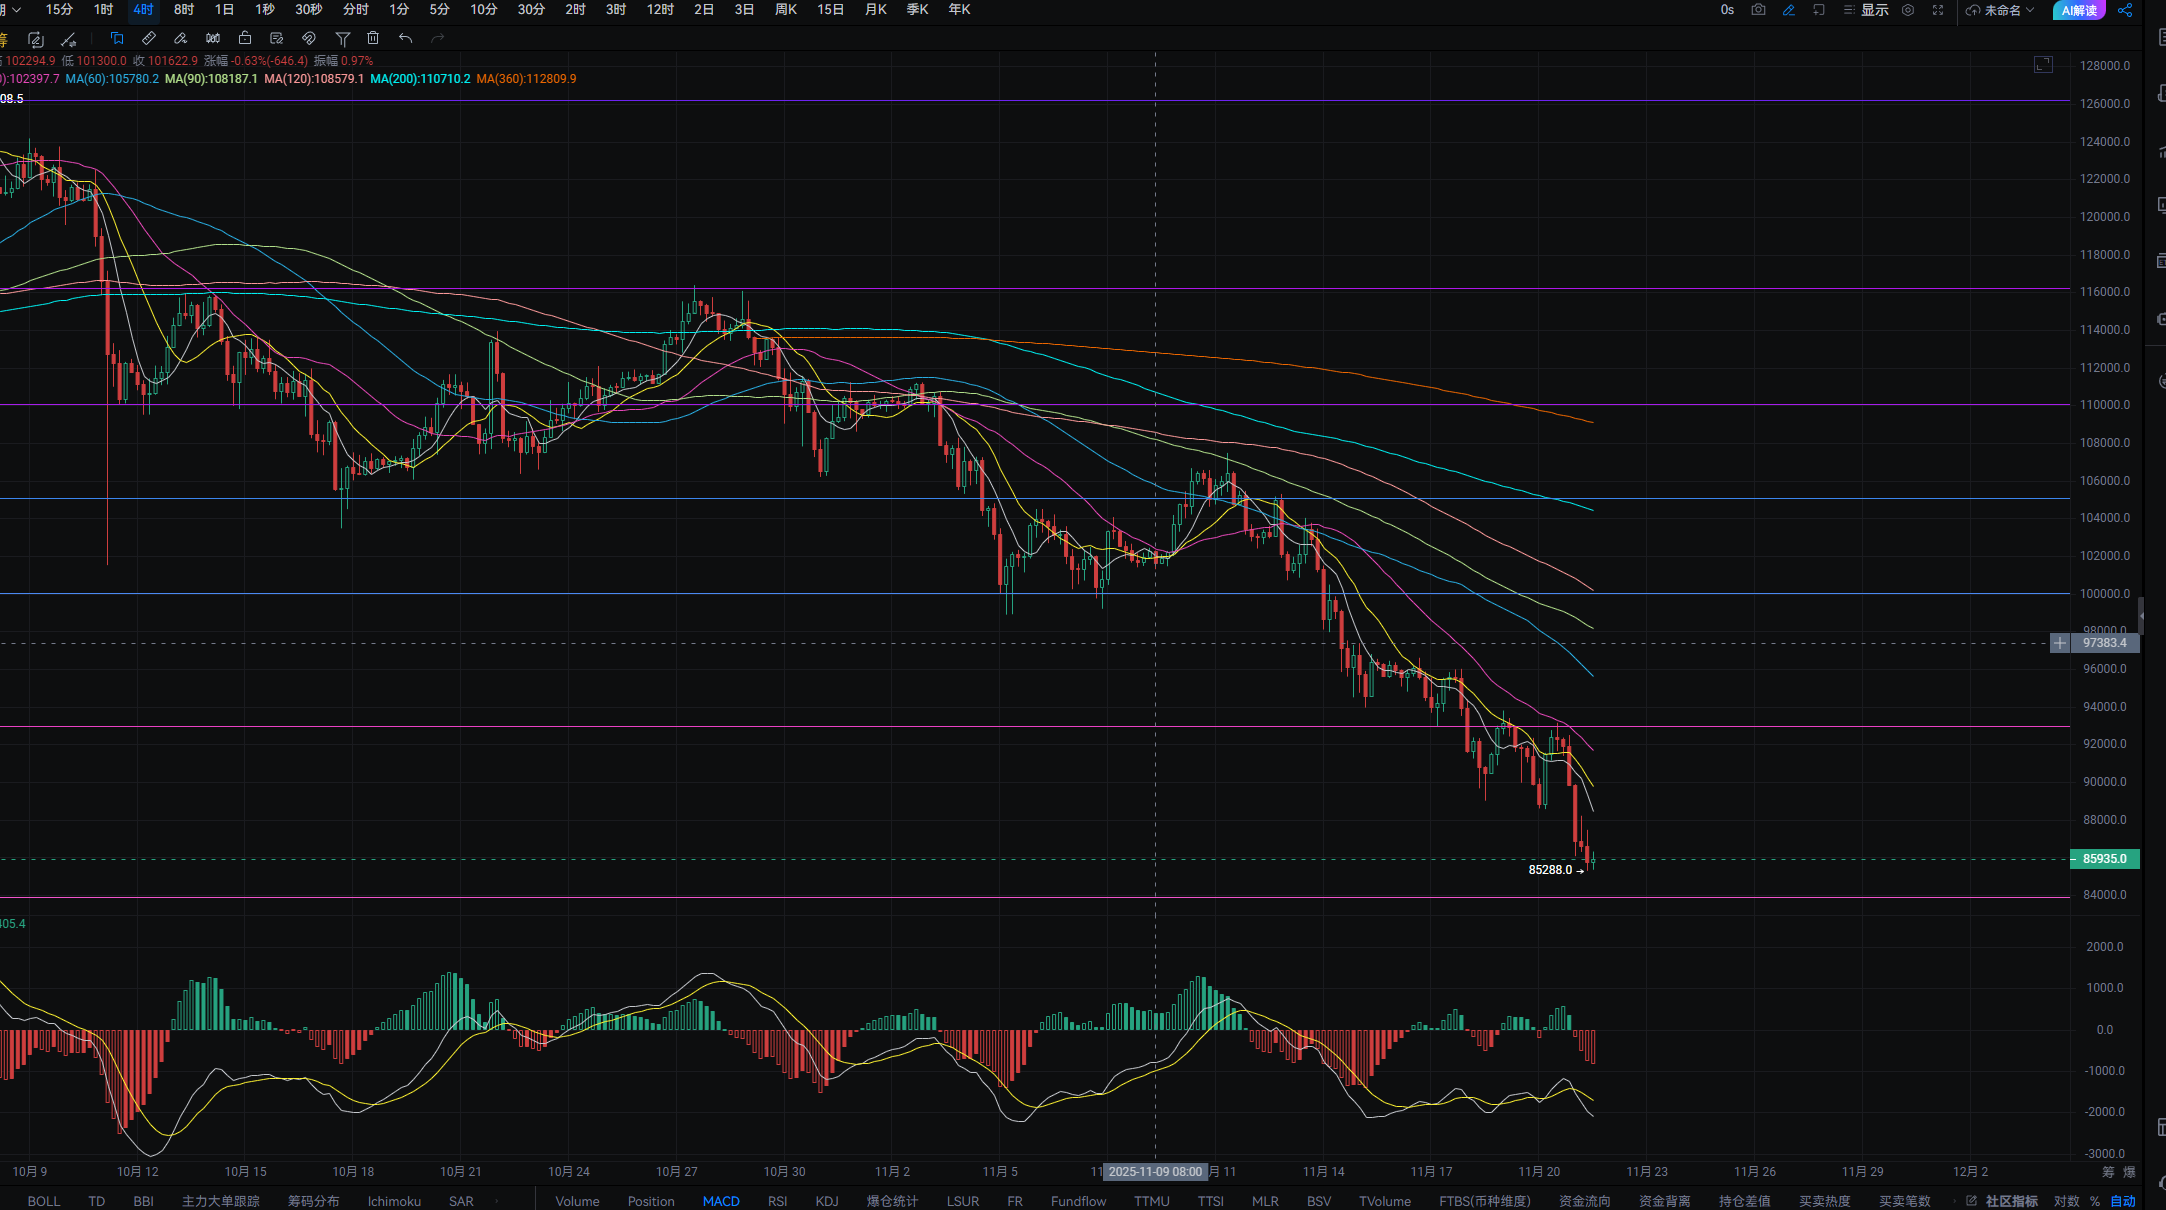
Task: Toggle 自动 auto scale mode
Action: click(x=2123, y=1201)
